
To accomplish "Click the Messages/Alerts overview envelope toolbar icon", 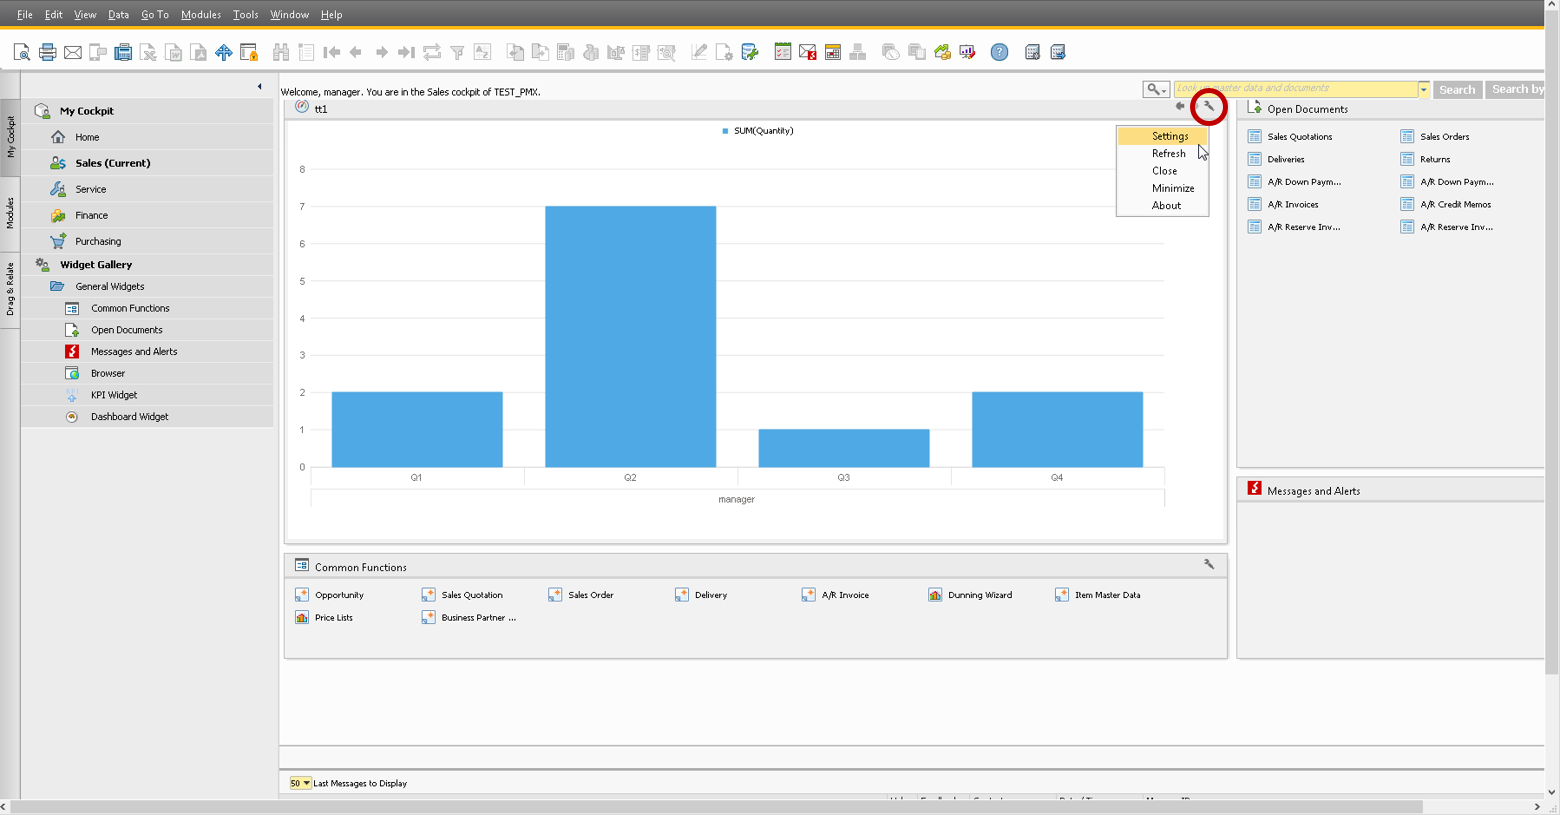I will pos(808,52).
